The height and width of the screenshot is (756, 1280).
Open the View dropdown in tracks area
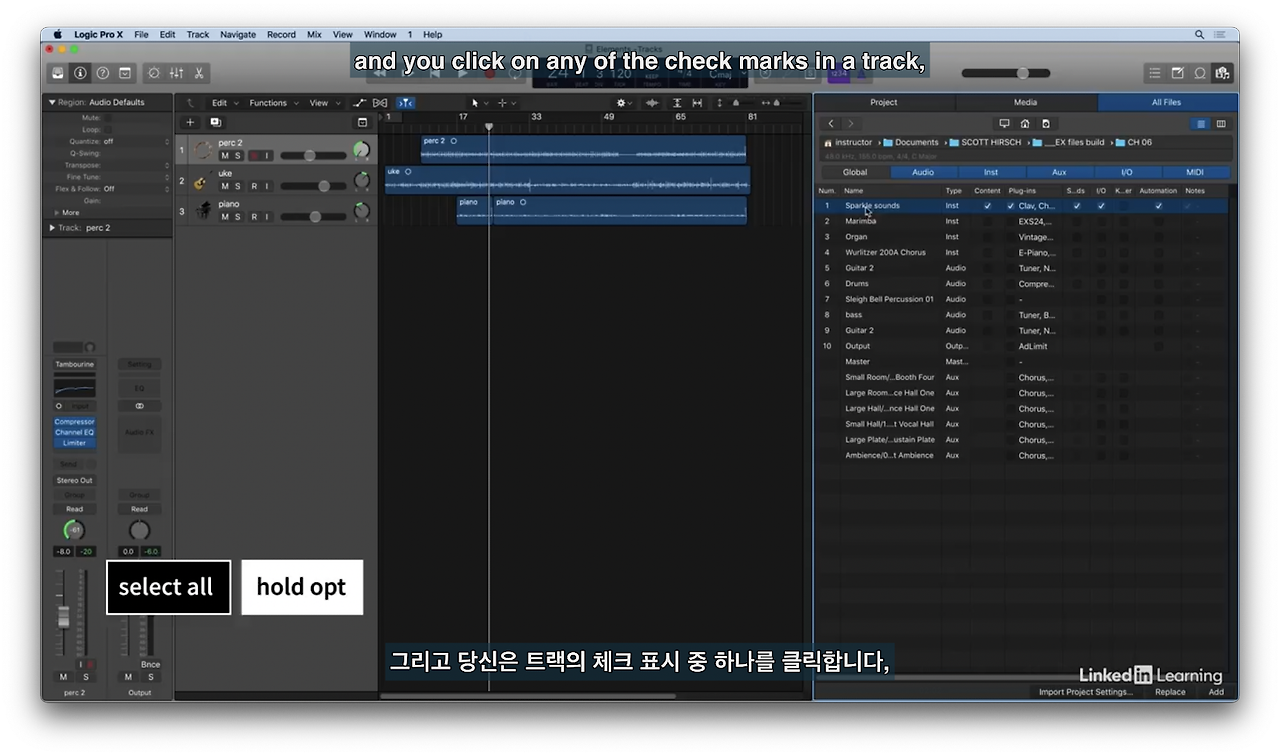click(323, 103)
